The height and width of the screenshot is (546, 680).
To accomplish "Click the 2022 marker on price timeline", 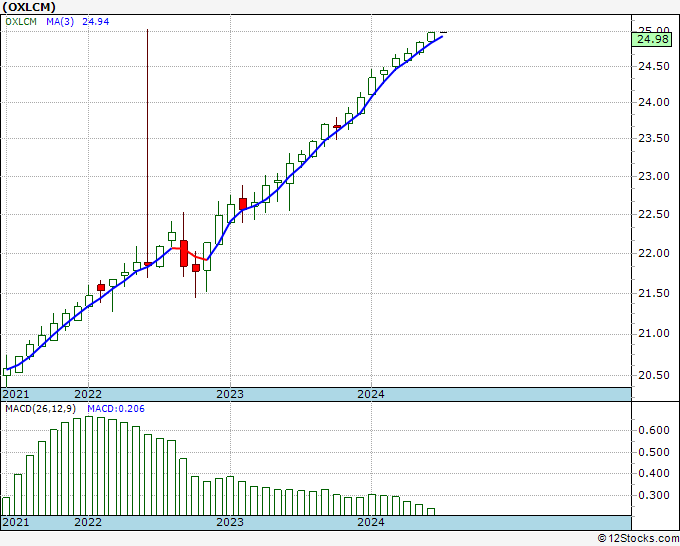I will click(x=88, y=394).
